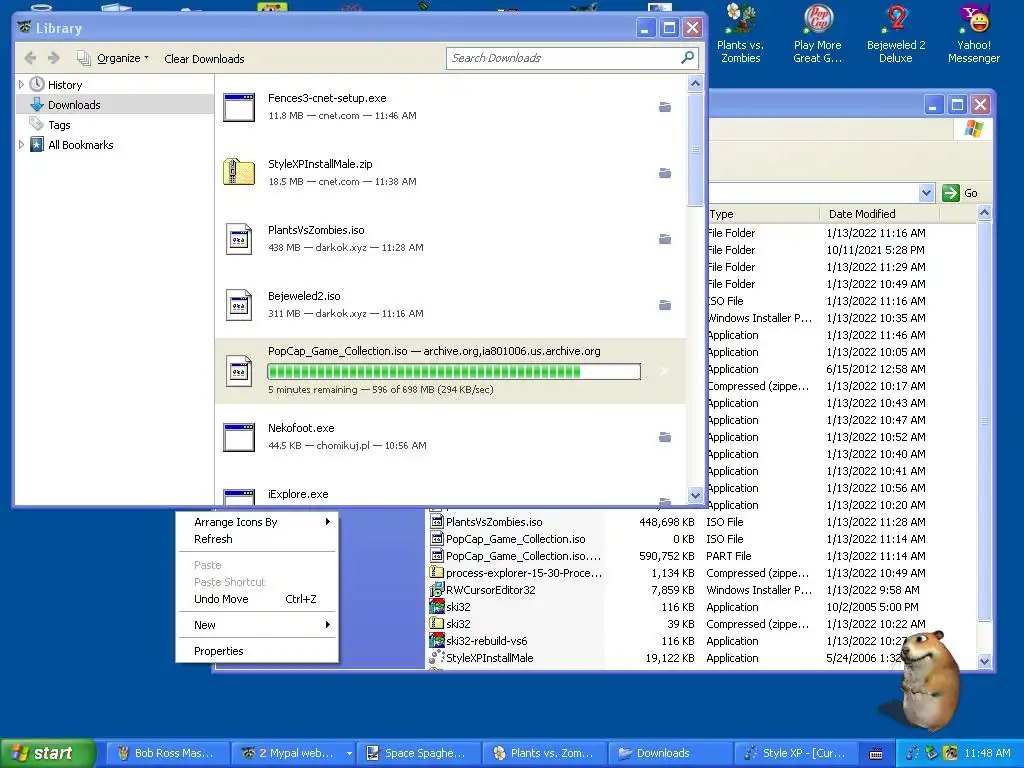Image resolution: width=1024 pixels, height=768 pixels.
Task: Open folder for Fences3-cnet-setup.exe
Action: pos(665,107)
